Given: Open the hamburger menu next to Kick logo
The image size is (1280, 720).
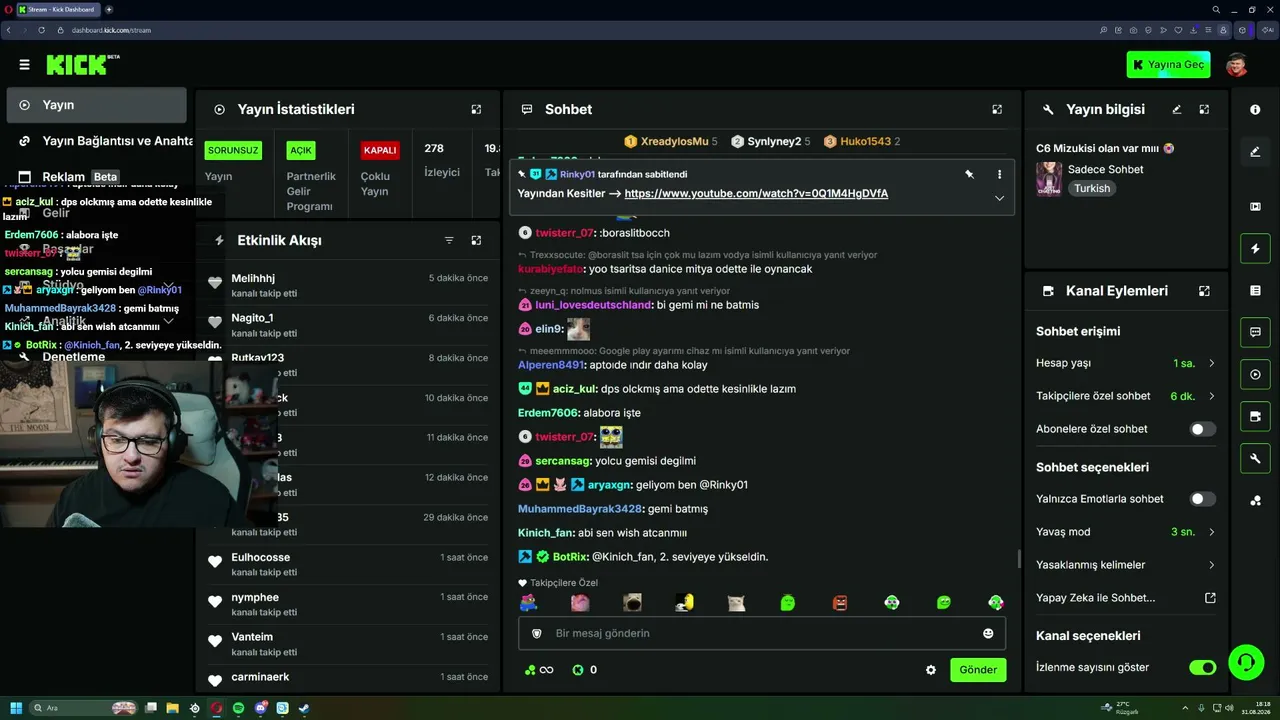Looking at the screenshot, I should 24,65.
